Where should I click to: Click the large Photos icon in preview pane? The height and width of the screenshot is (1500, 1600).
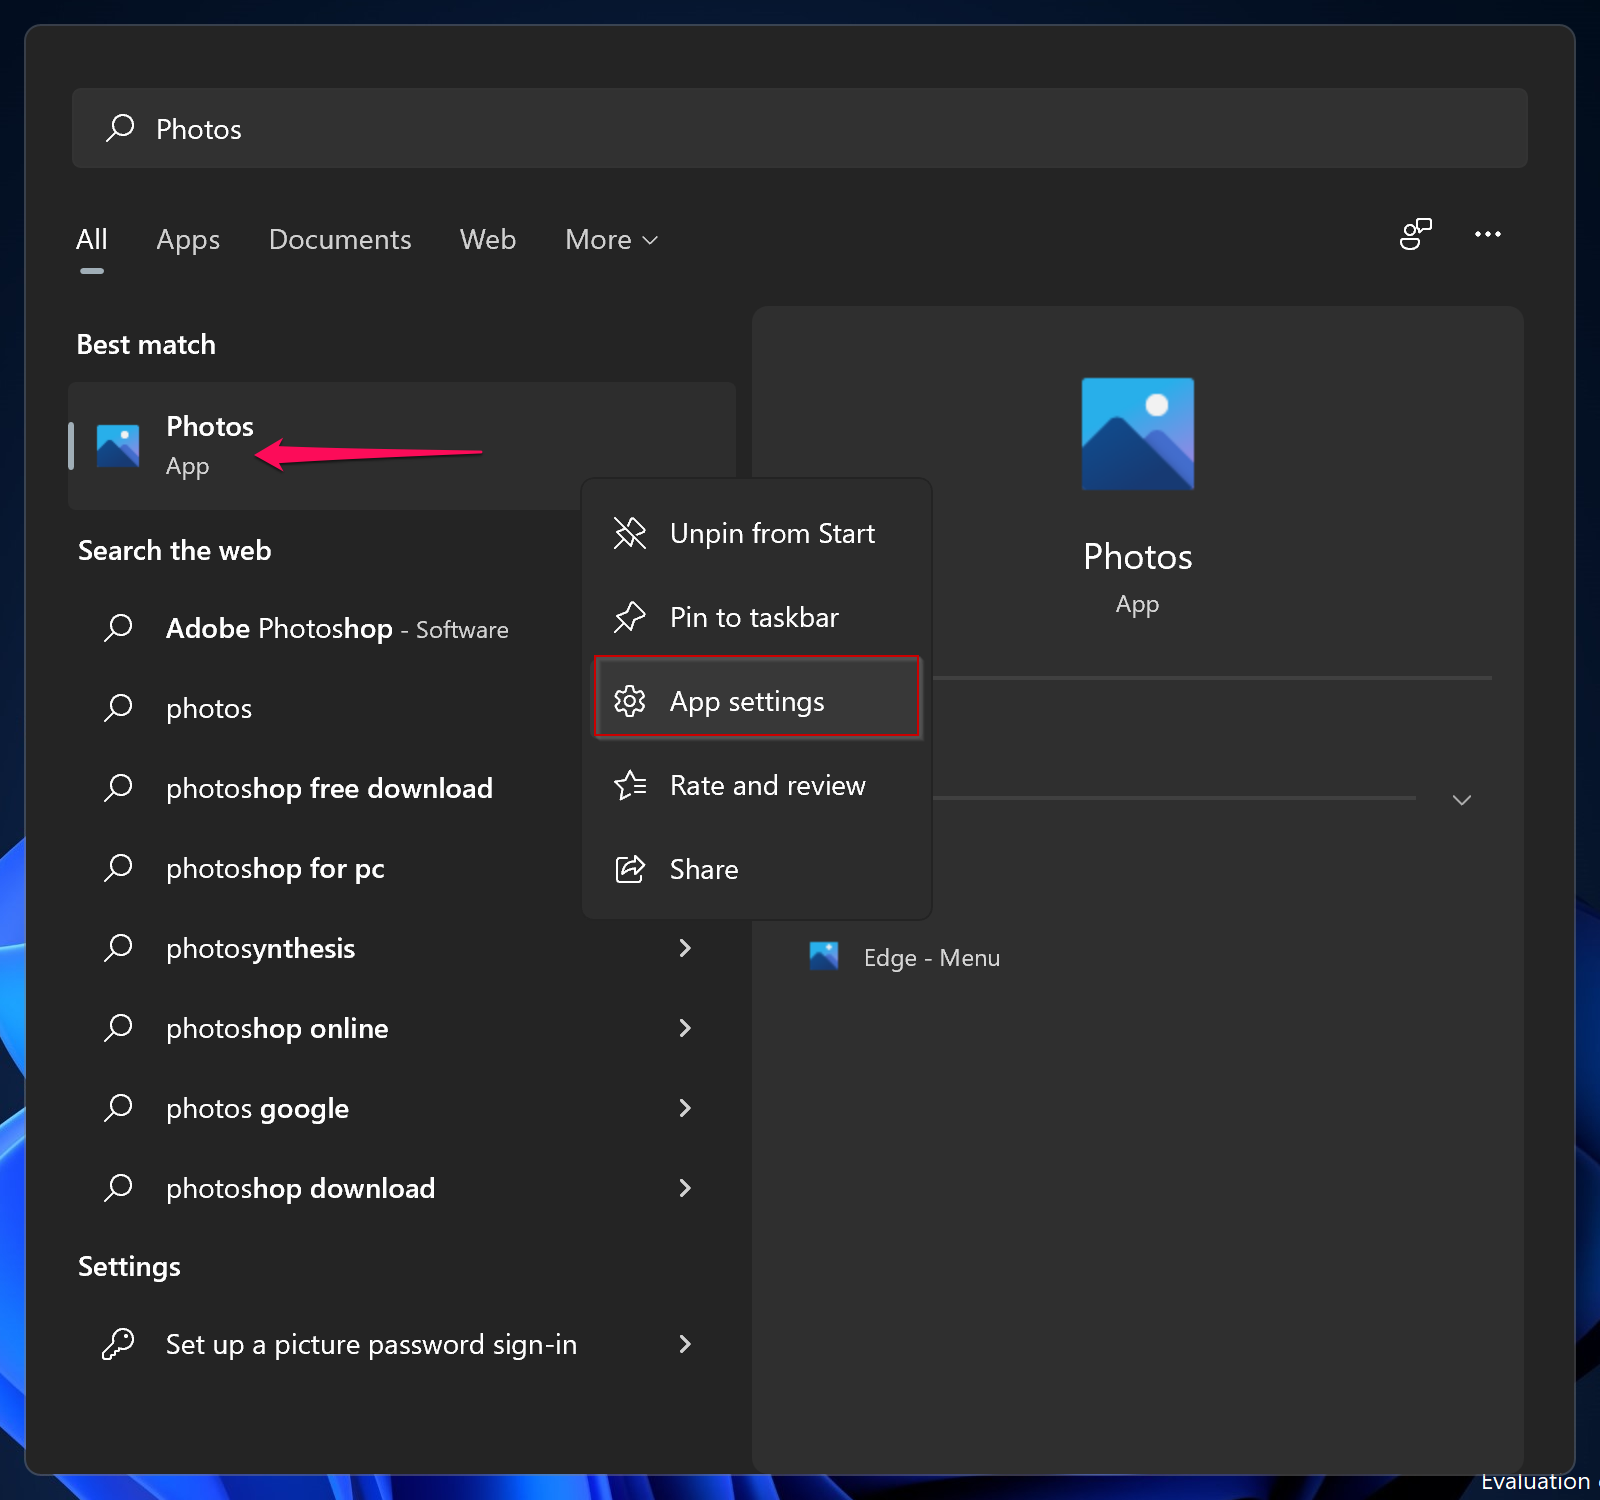(x=1138, y=434)
